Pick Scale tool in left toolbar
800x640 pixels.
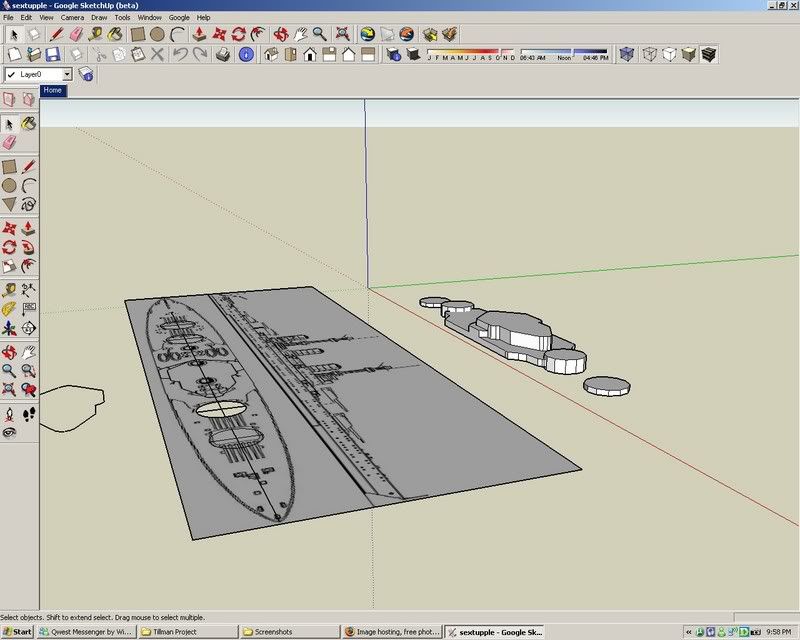pos(9,266)
